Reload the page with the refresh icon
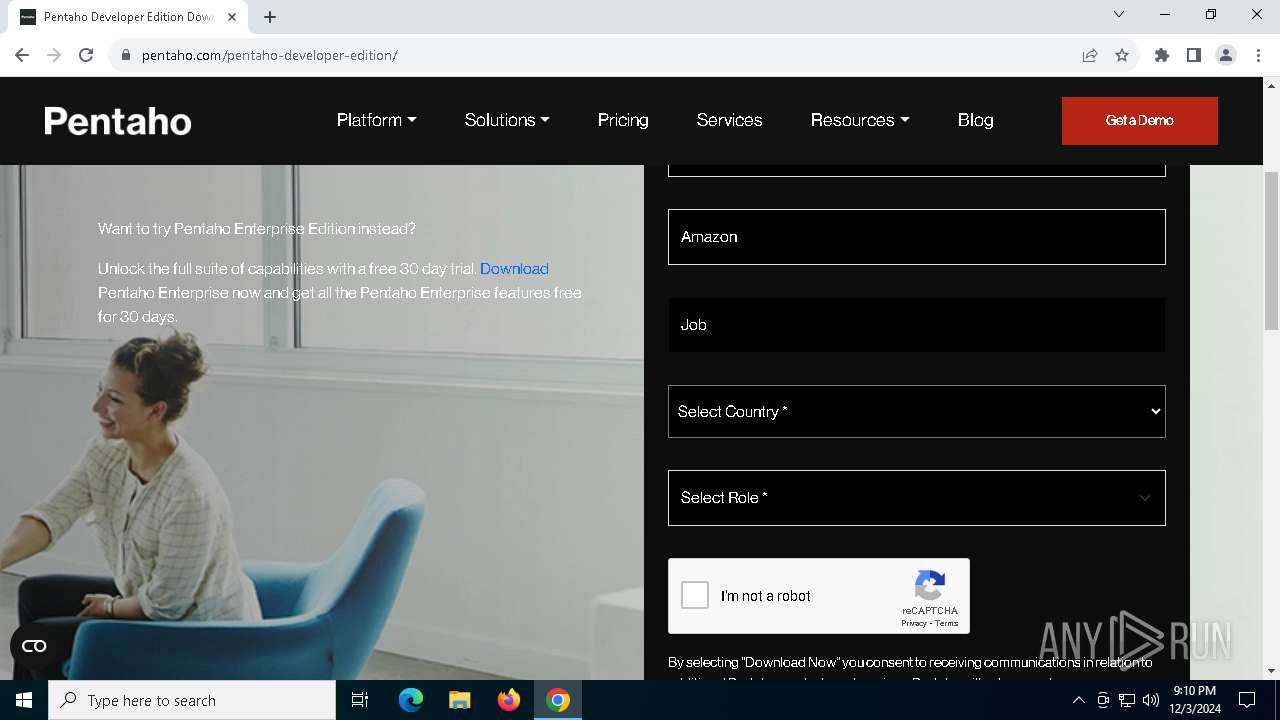This screenshot has width=1280, height=720. [86, 55]
